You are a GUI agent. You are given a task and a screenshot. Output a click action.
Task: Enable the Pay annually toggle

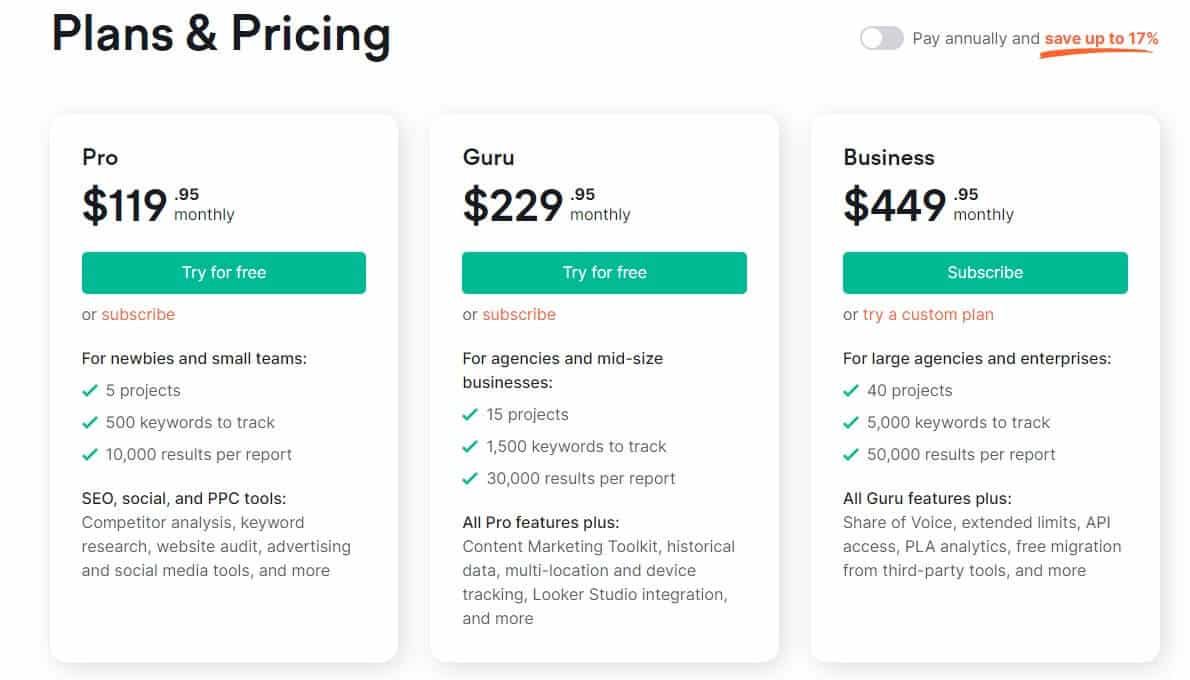(x=881, y=38)
